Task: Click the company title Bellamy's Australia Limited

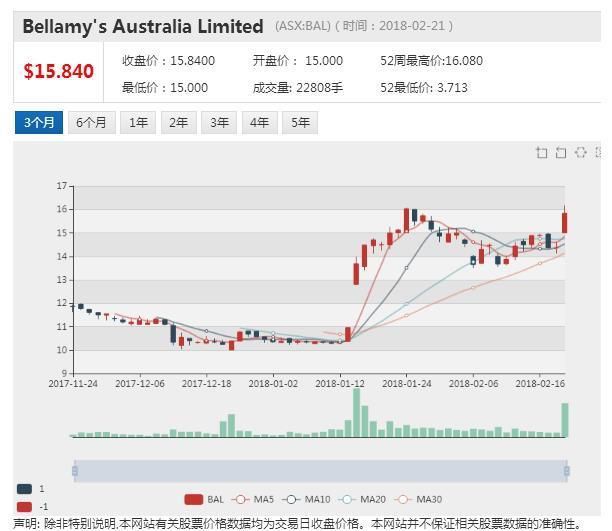Action: click(143, 27)
